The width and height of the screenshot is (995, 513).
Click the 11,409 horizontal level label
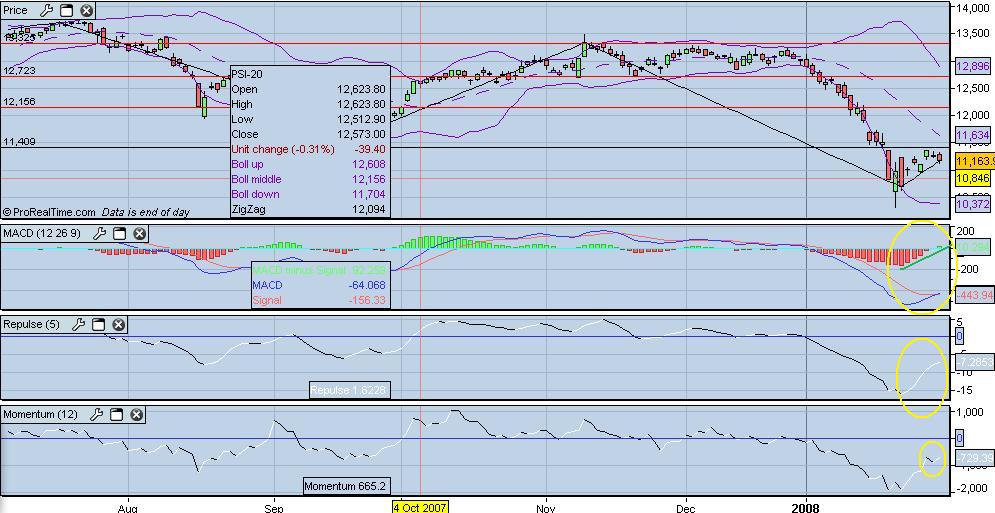[x=19, y=142]
